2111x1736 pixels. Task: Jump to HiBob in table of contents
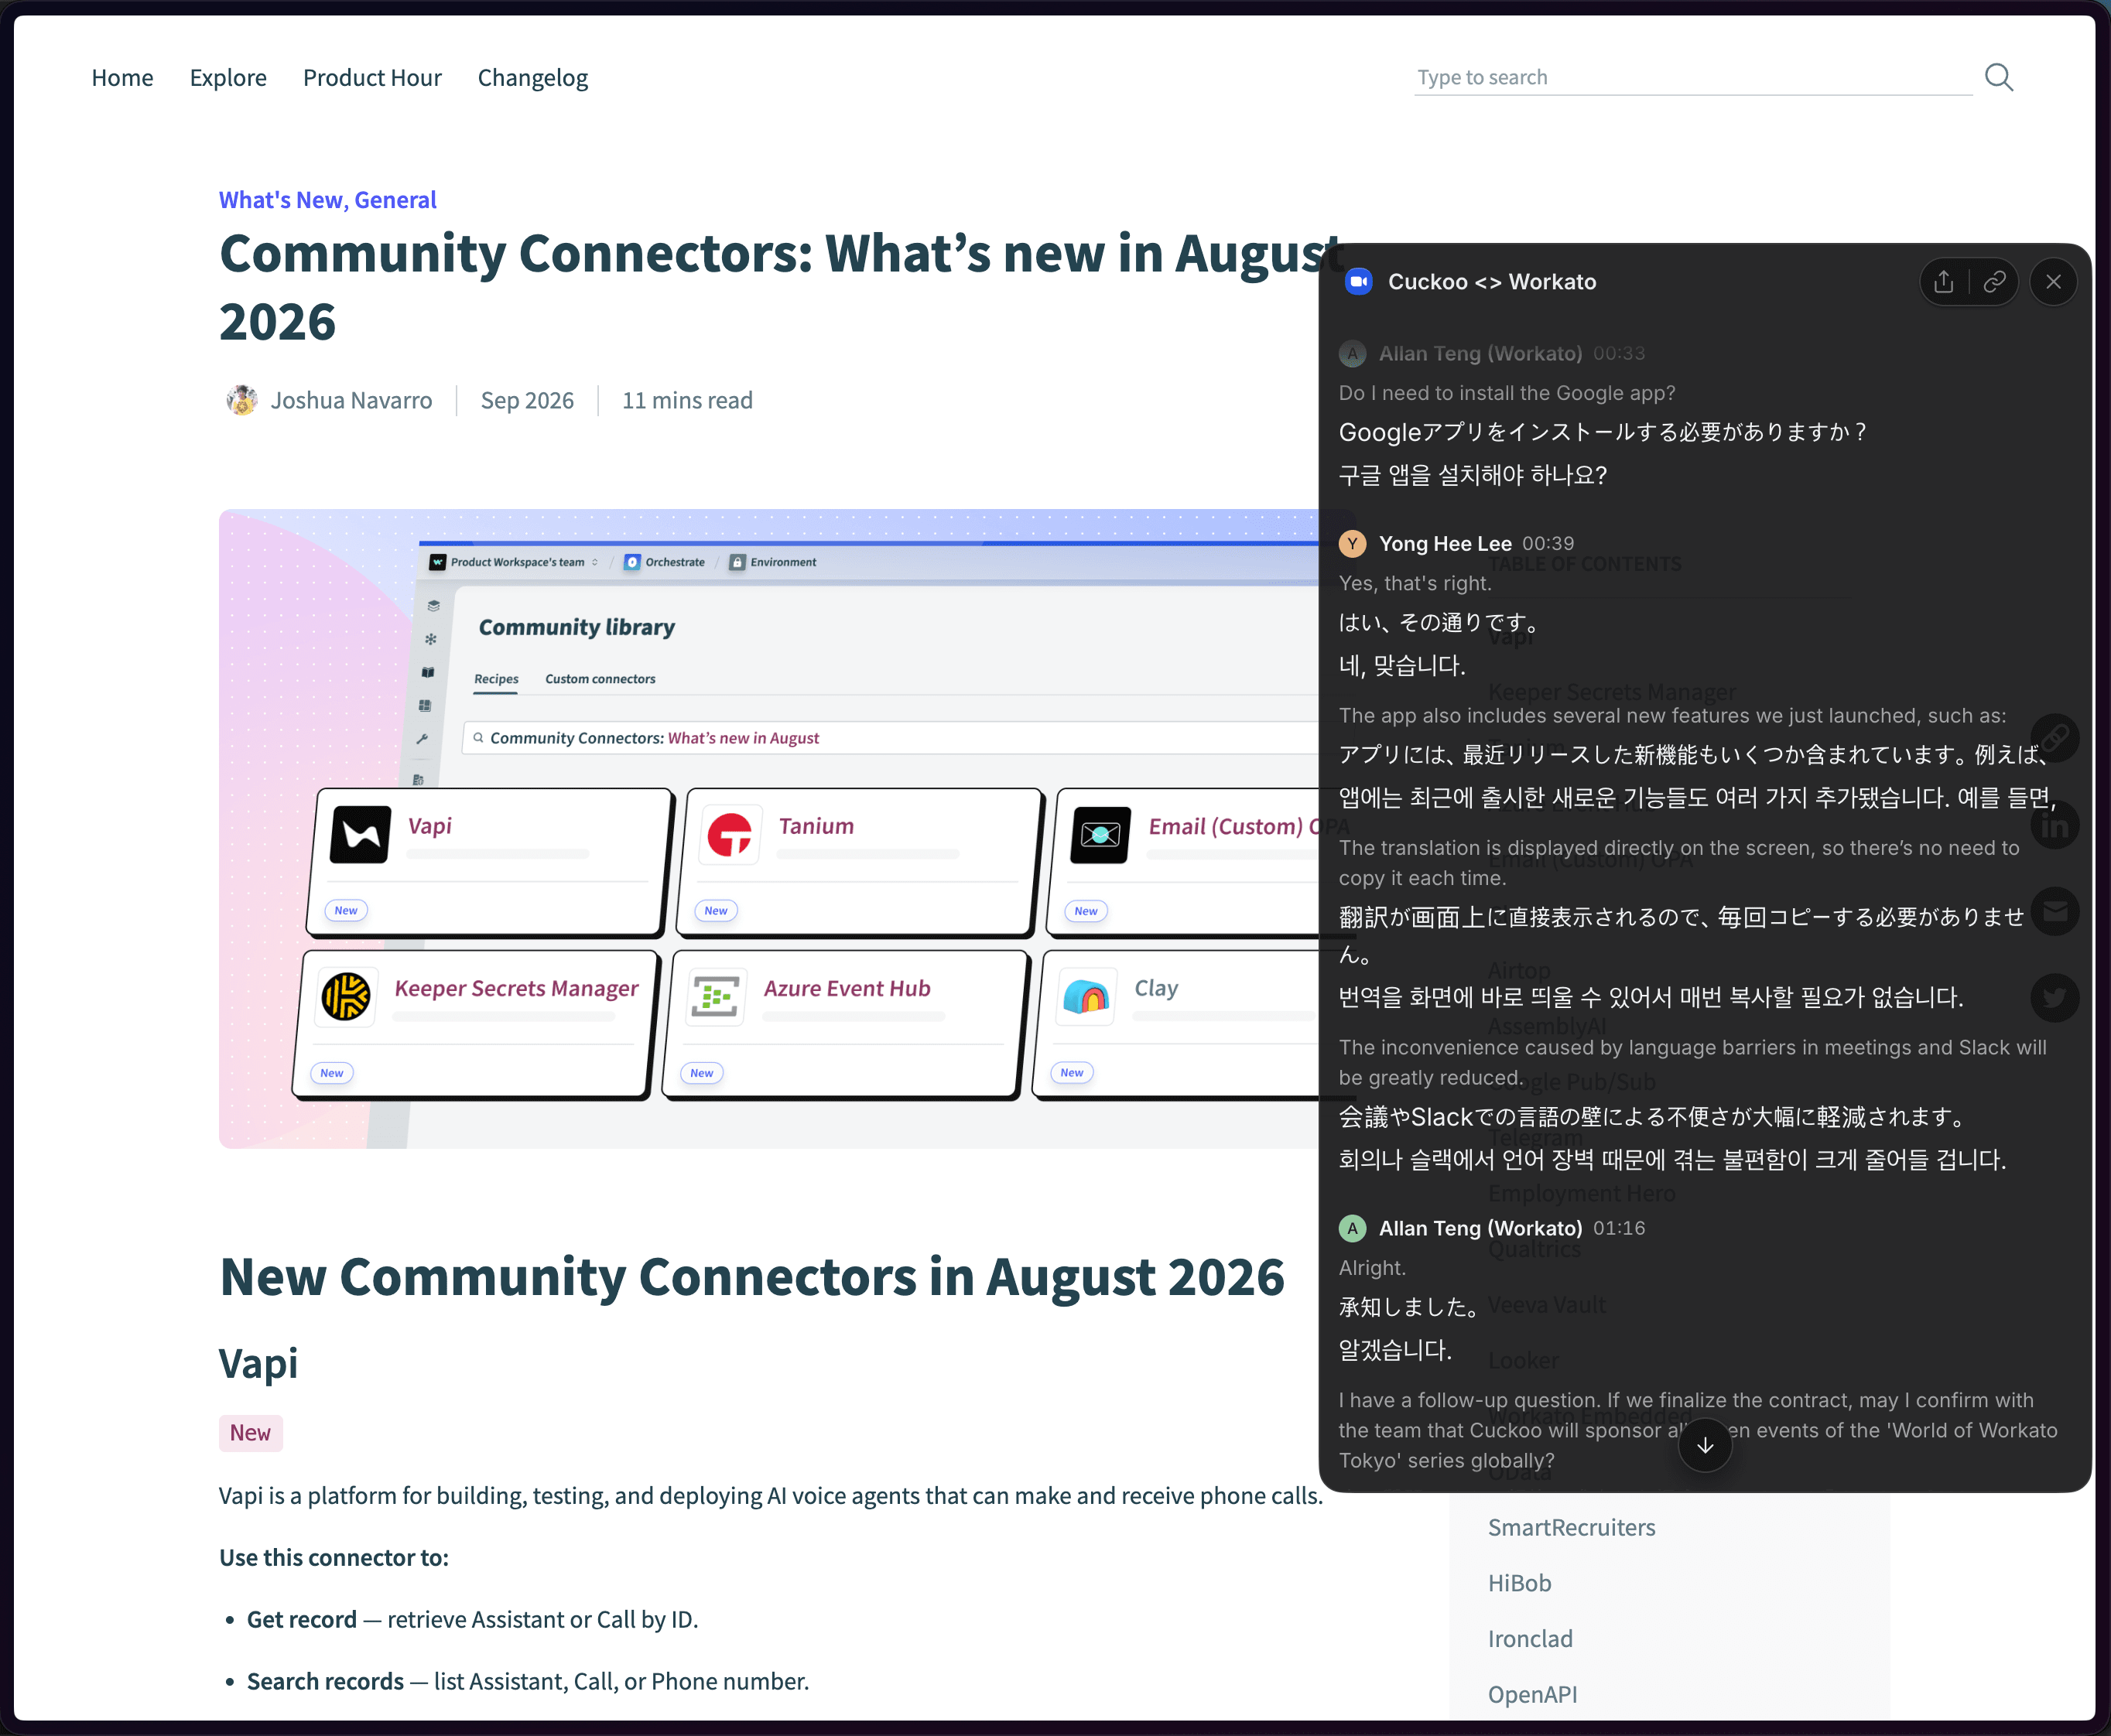coord(1519,1583)
